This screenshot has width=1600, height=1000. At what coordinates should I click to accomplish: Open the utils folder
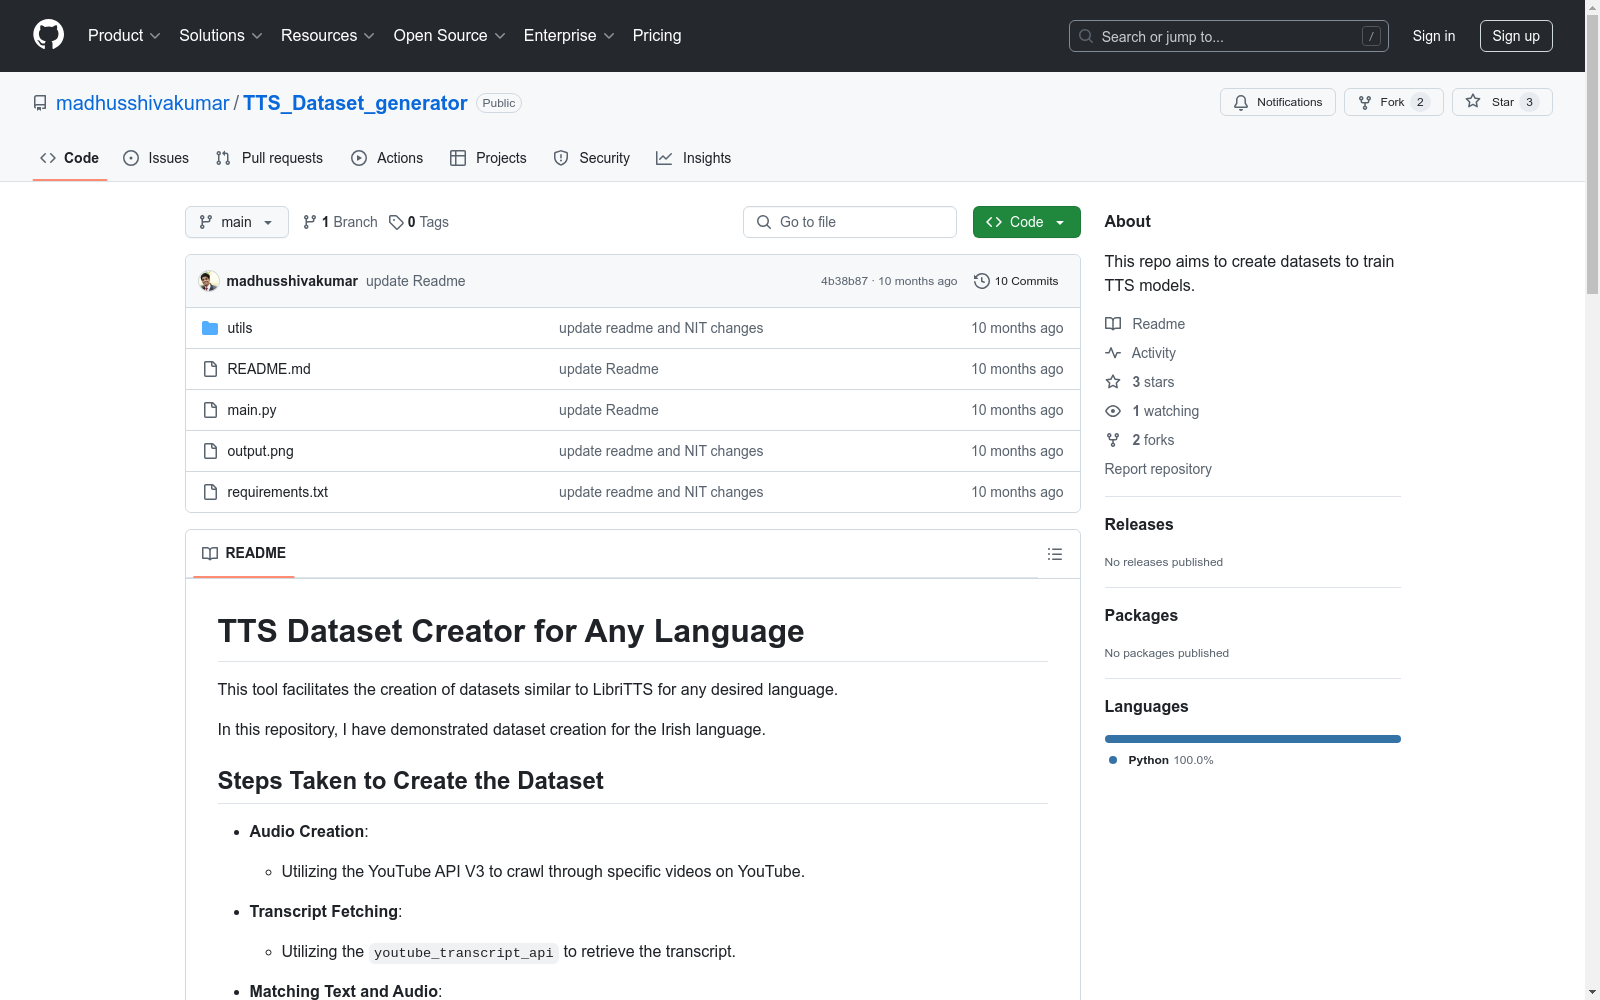(x=240, y=328)
